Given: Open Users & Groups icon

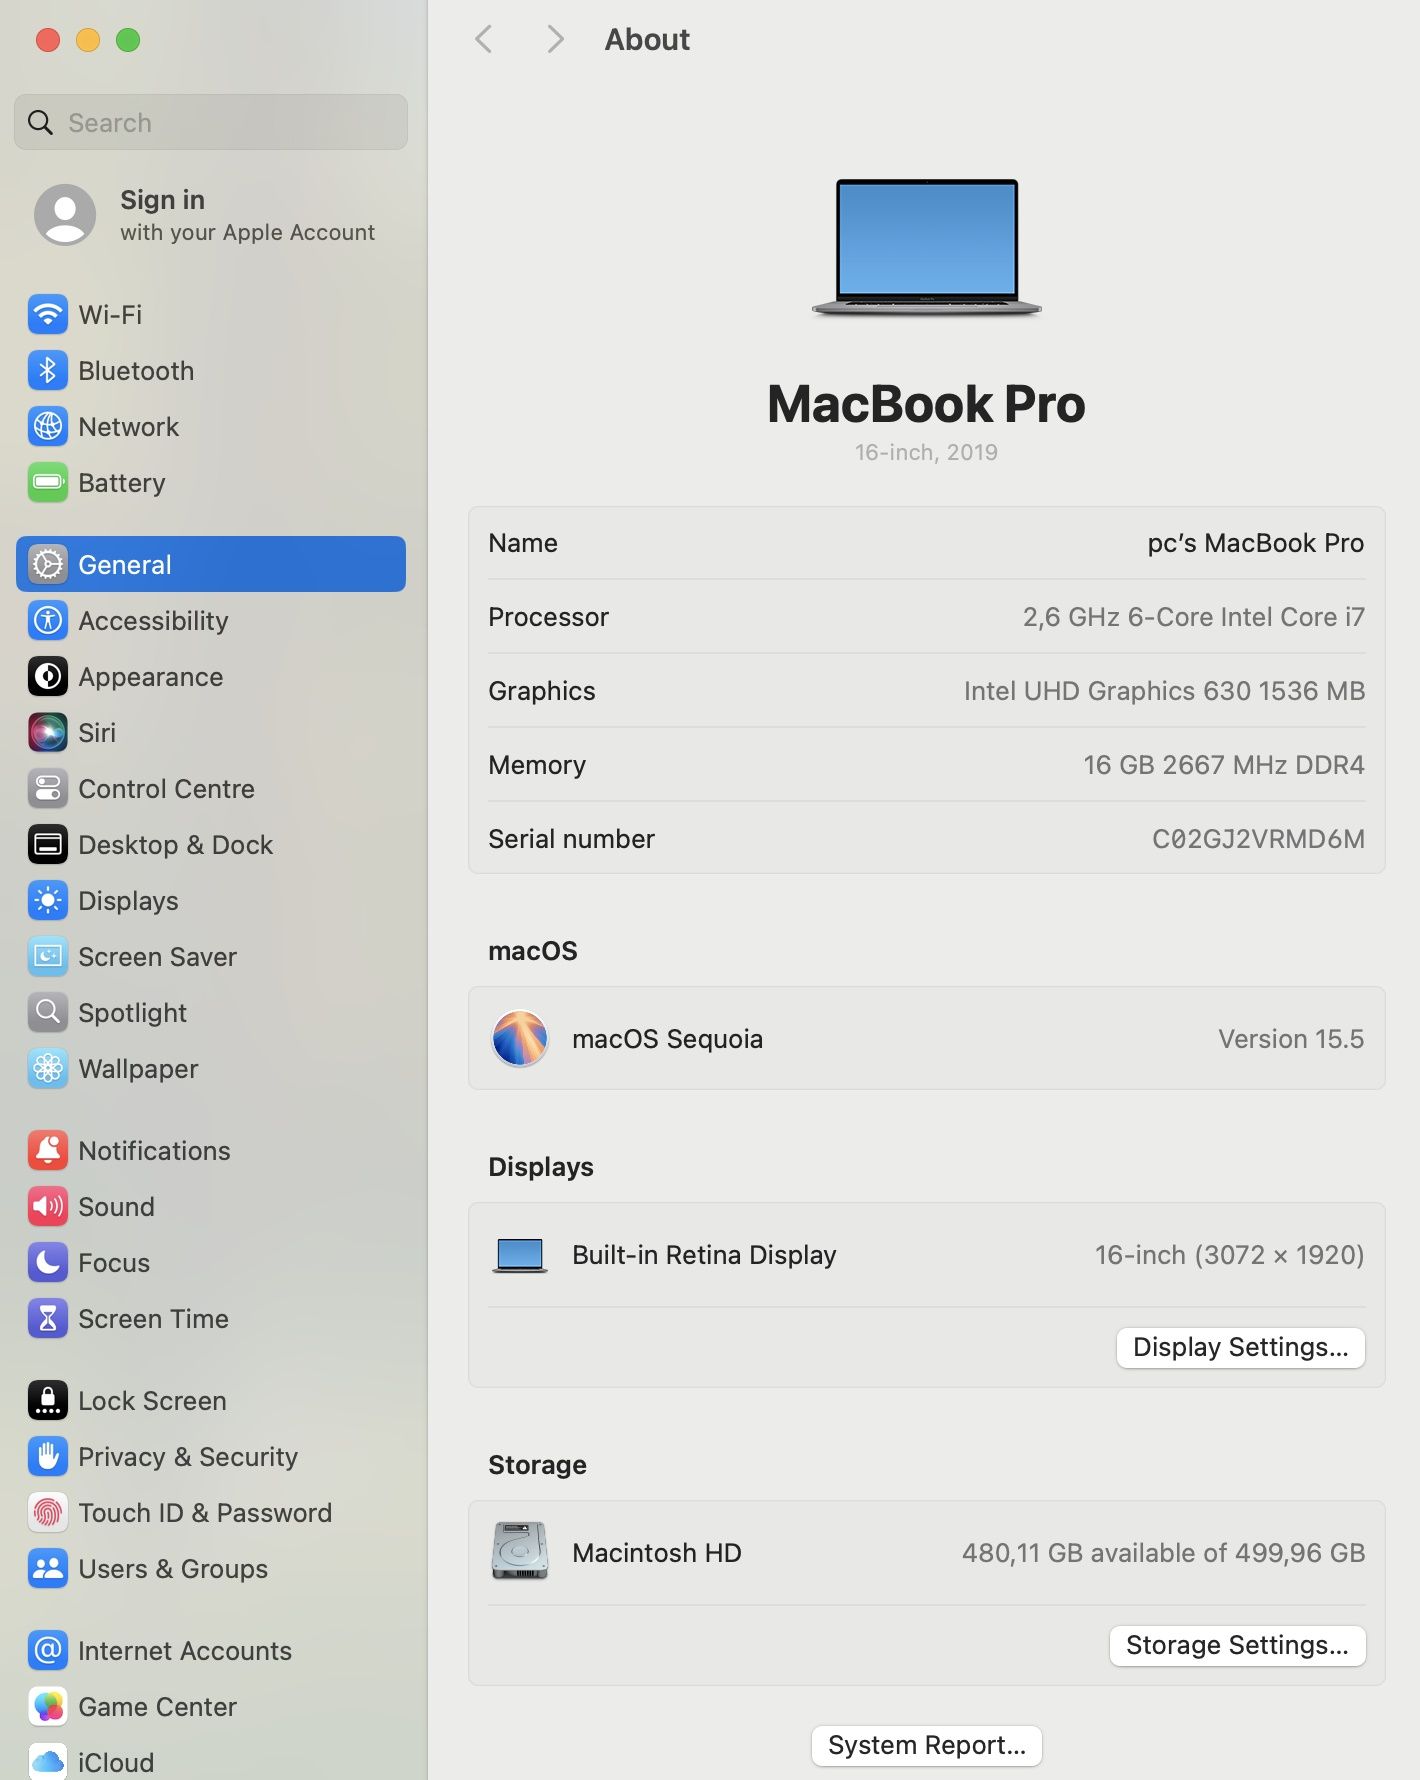Looking at the screenshot, I should click(x=48, y=1569).
